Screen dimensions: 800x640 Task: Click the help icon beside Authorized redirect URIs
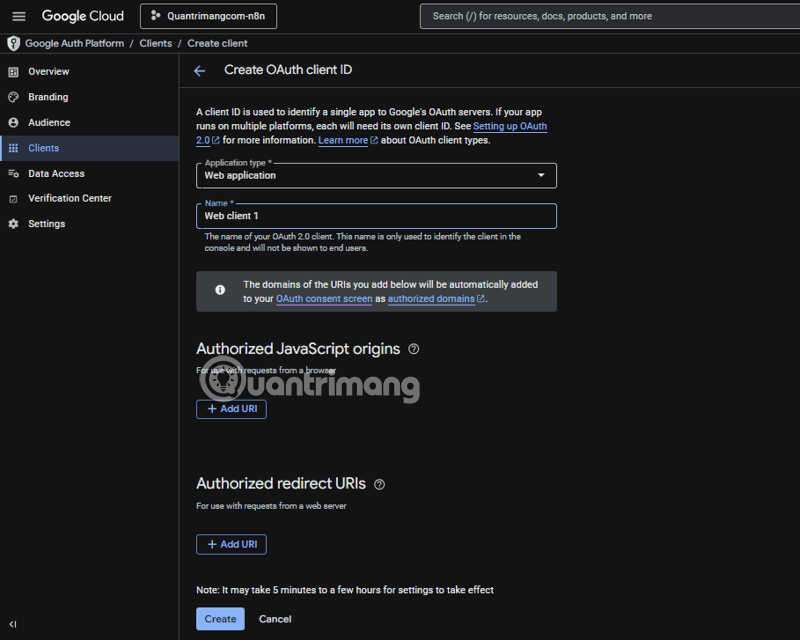tap(378, 483)
